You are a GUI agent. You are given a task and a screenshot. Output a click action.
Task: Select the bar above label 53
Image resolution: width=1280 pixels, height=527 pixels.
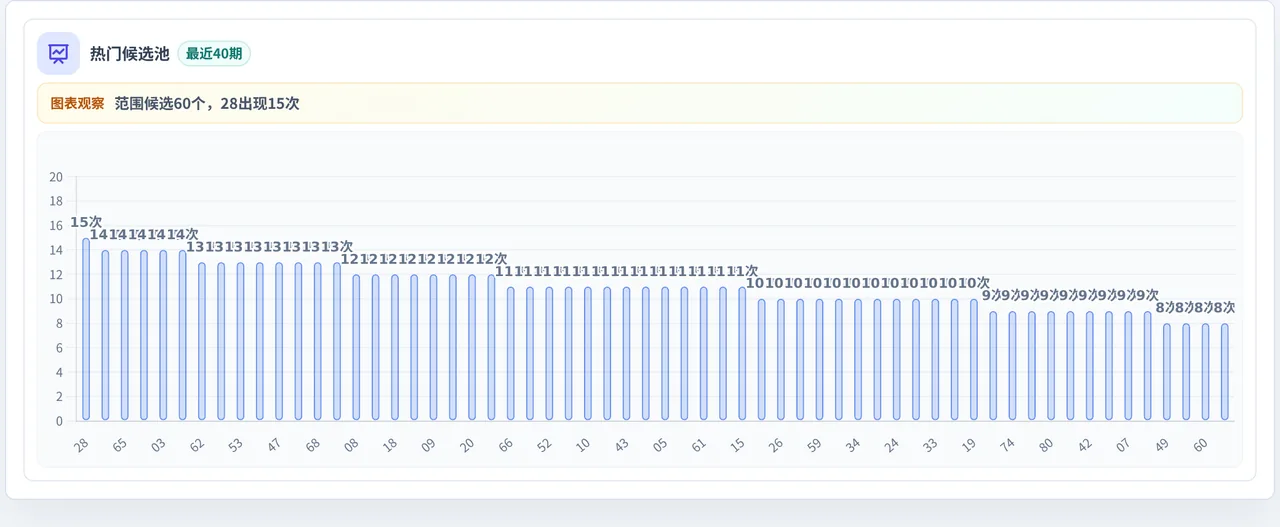coord(240,341)
